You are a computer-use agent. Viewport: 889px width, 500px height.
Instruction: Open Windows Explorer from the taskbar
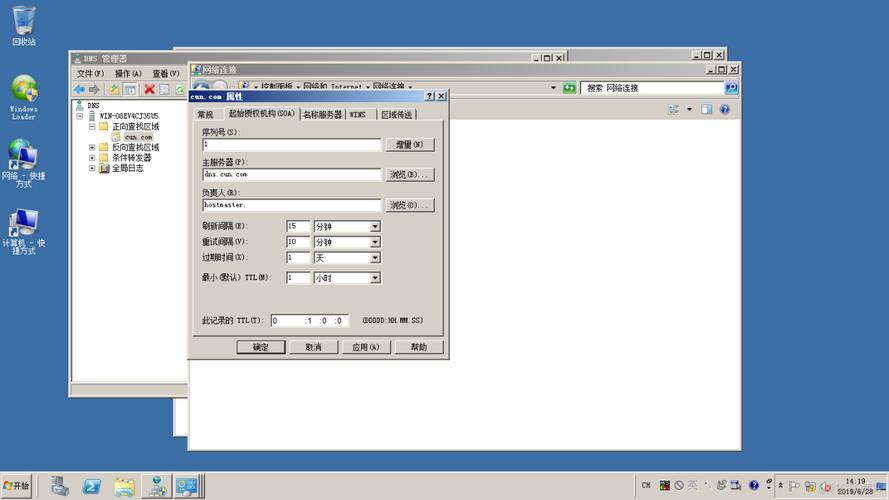tap(124, 486)
